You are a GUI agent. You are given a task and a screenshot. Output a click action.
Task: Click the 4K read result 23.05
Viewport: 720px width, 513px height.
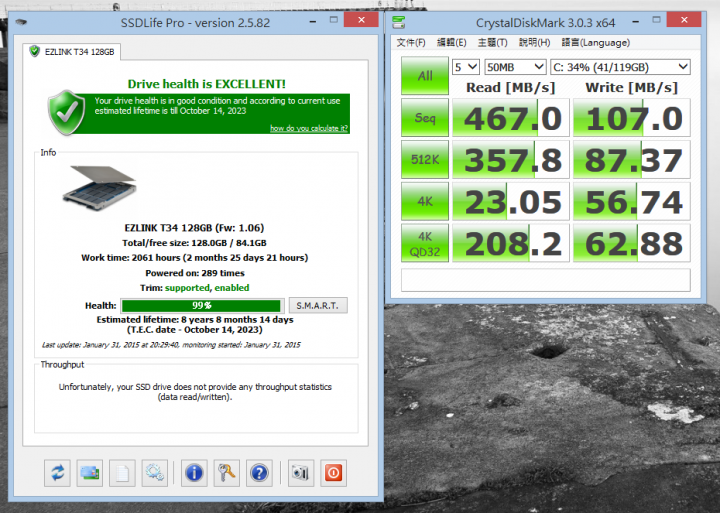(x=511, y=201)
